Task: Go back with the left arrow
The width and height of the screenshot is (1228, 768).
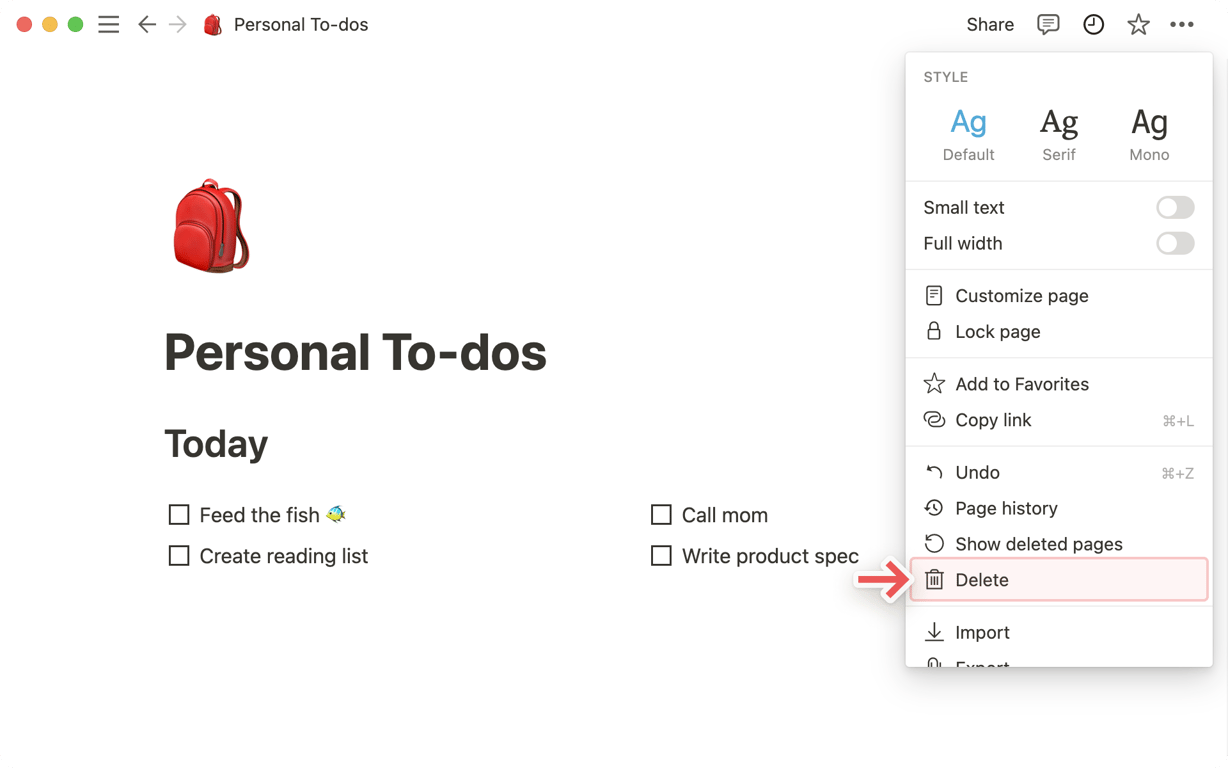Action: (x=147, y=25)
